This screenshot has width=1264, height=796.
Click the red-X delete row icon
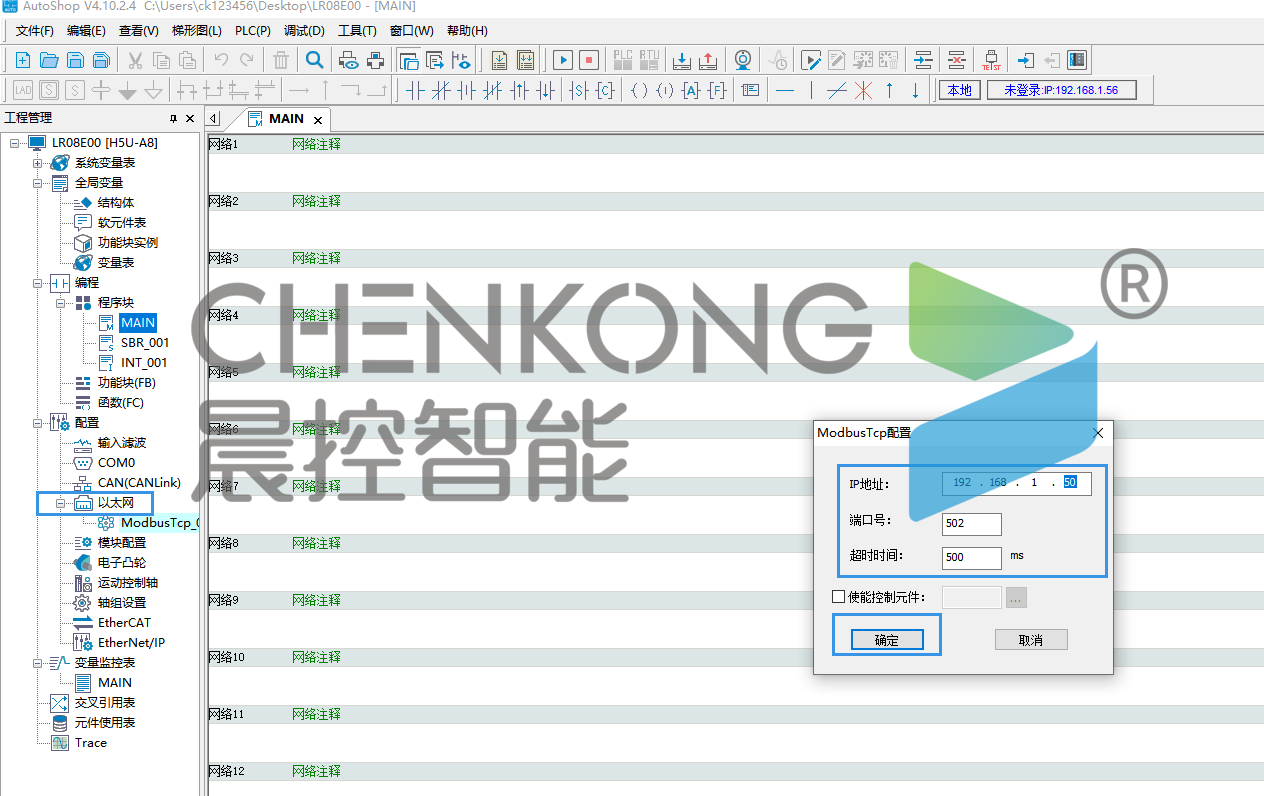coord(957,60)
